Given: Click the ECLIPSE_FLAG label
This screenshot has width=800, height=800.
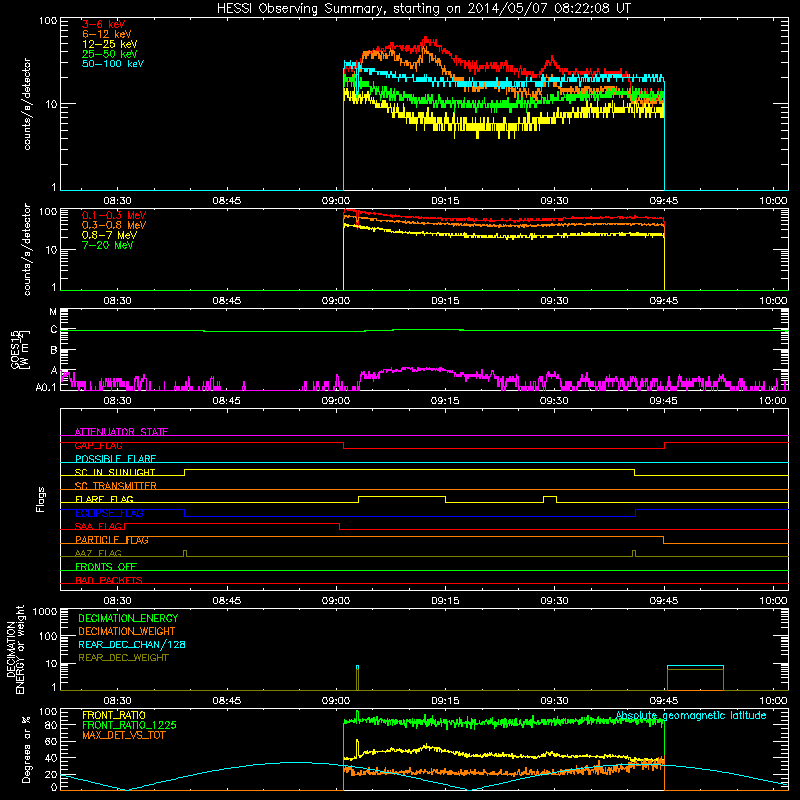Looking at the screenshot, I should (x=109, y=513).
